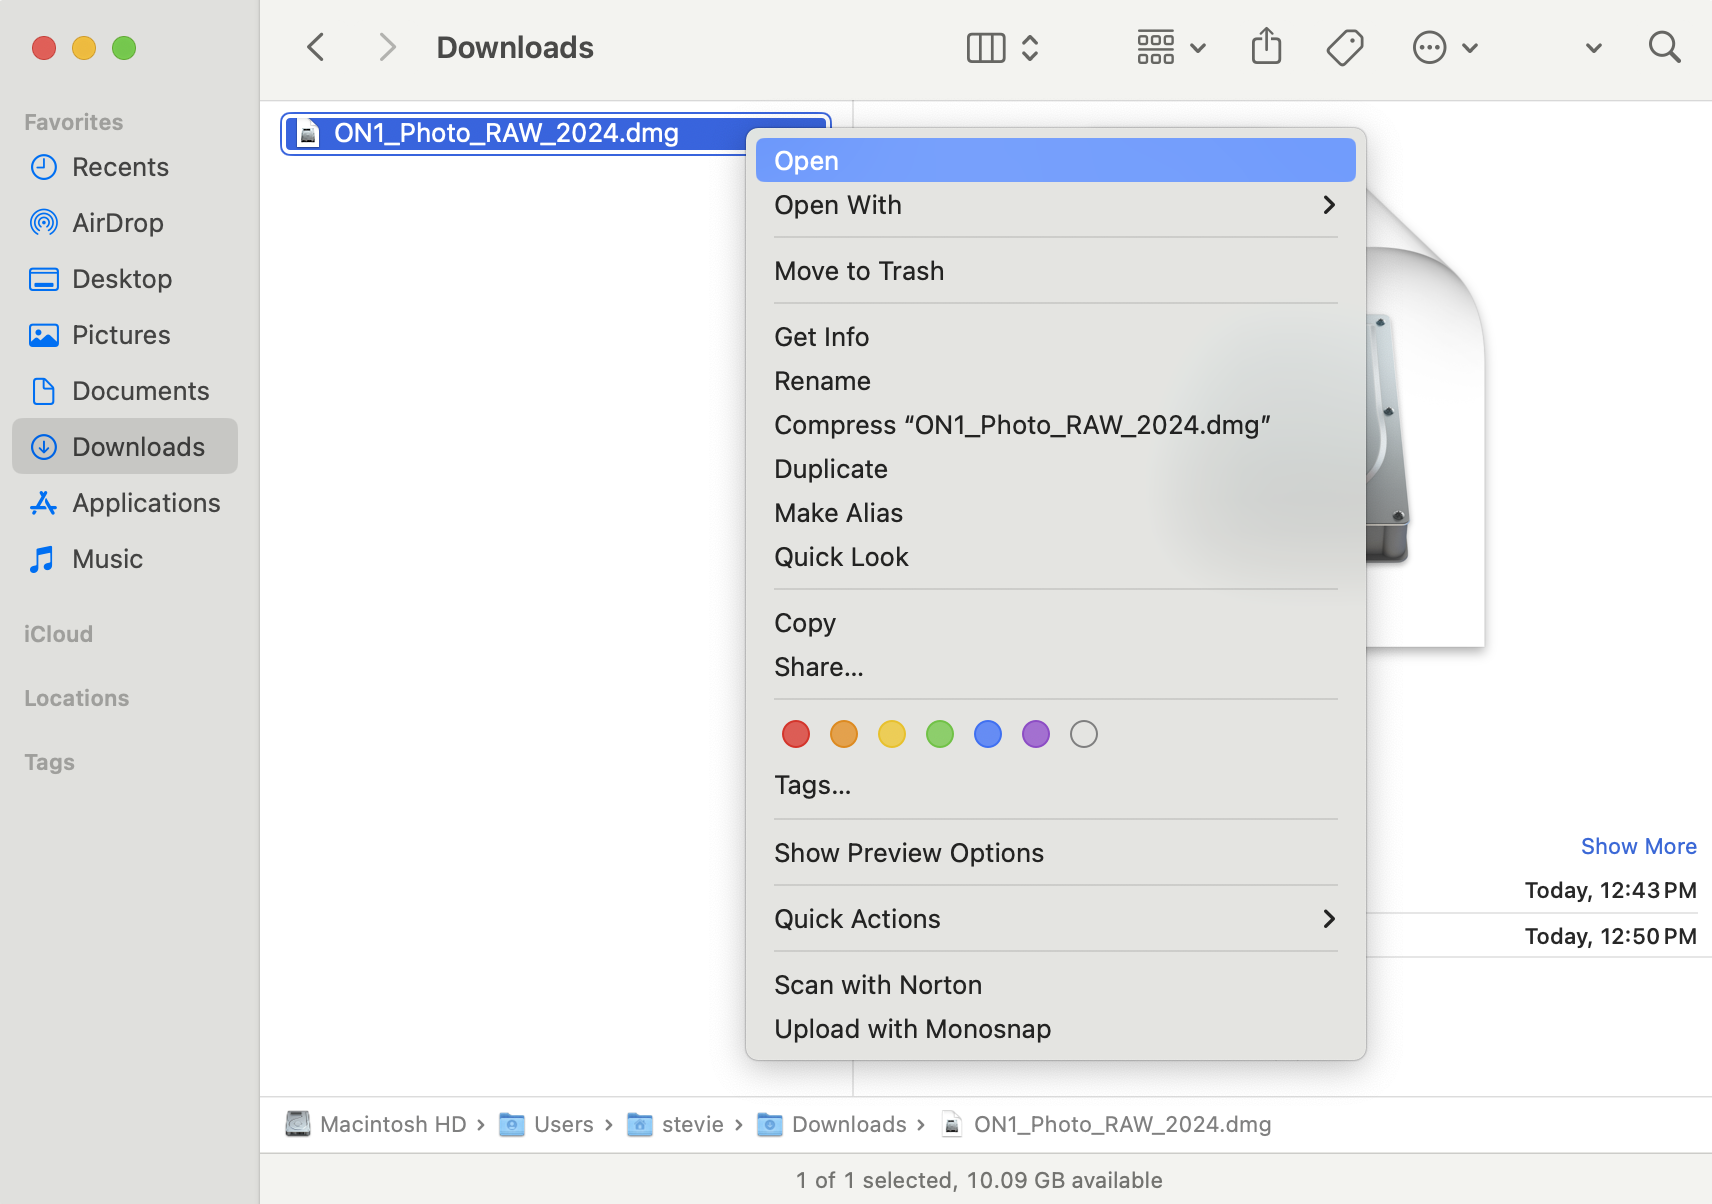Click the Share toolbar icon
The height and width of the screenshot is (1204, 1712).
1266,46
